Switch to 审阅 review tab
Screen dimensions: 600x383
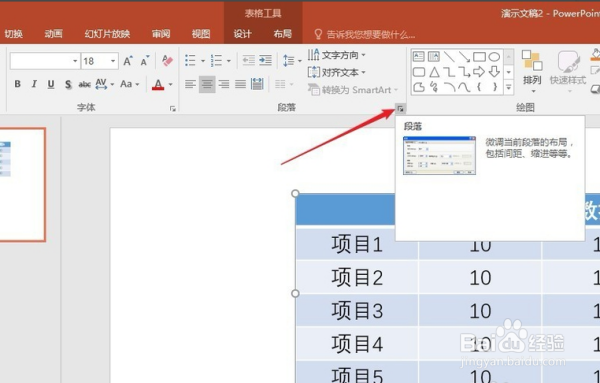pos(161,34)
